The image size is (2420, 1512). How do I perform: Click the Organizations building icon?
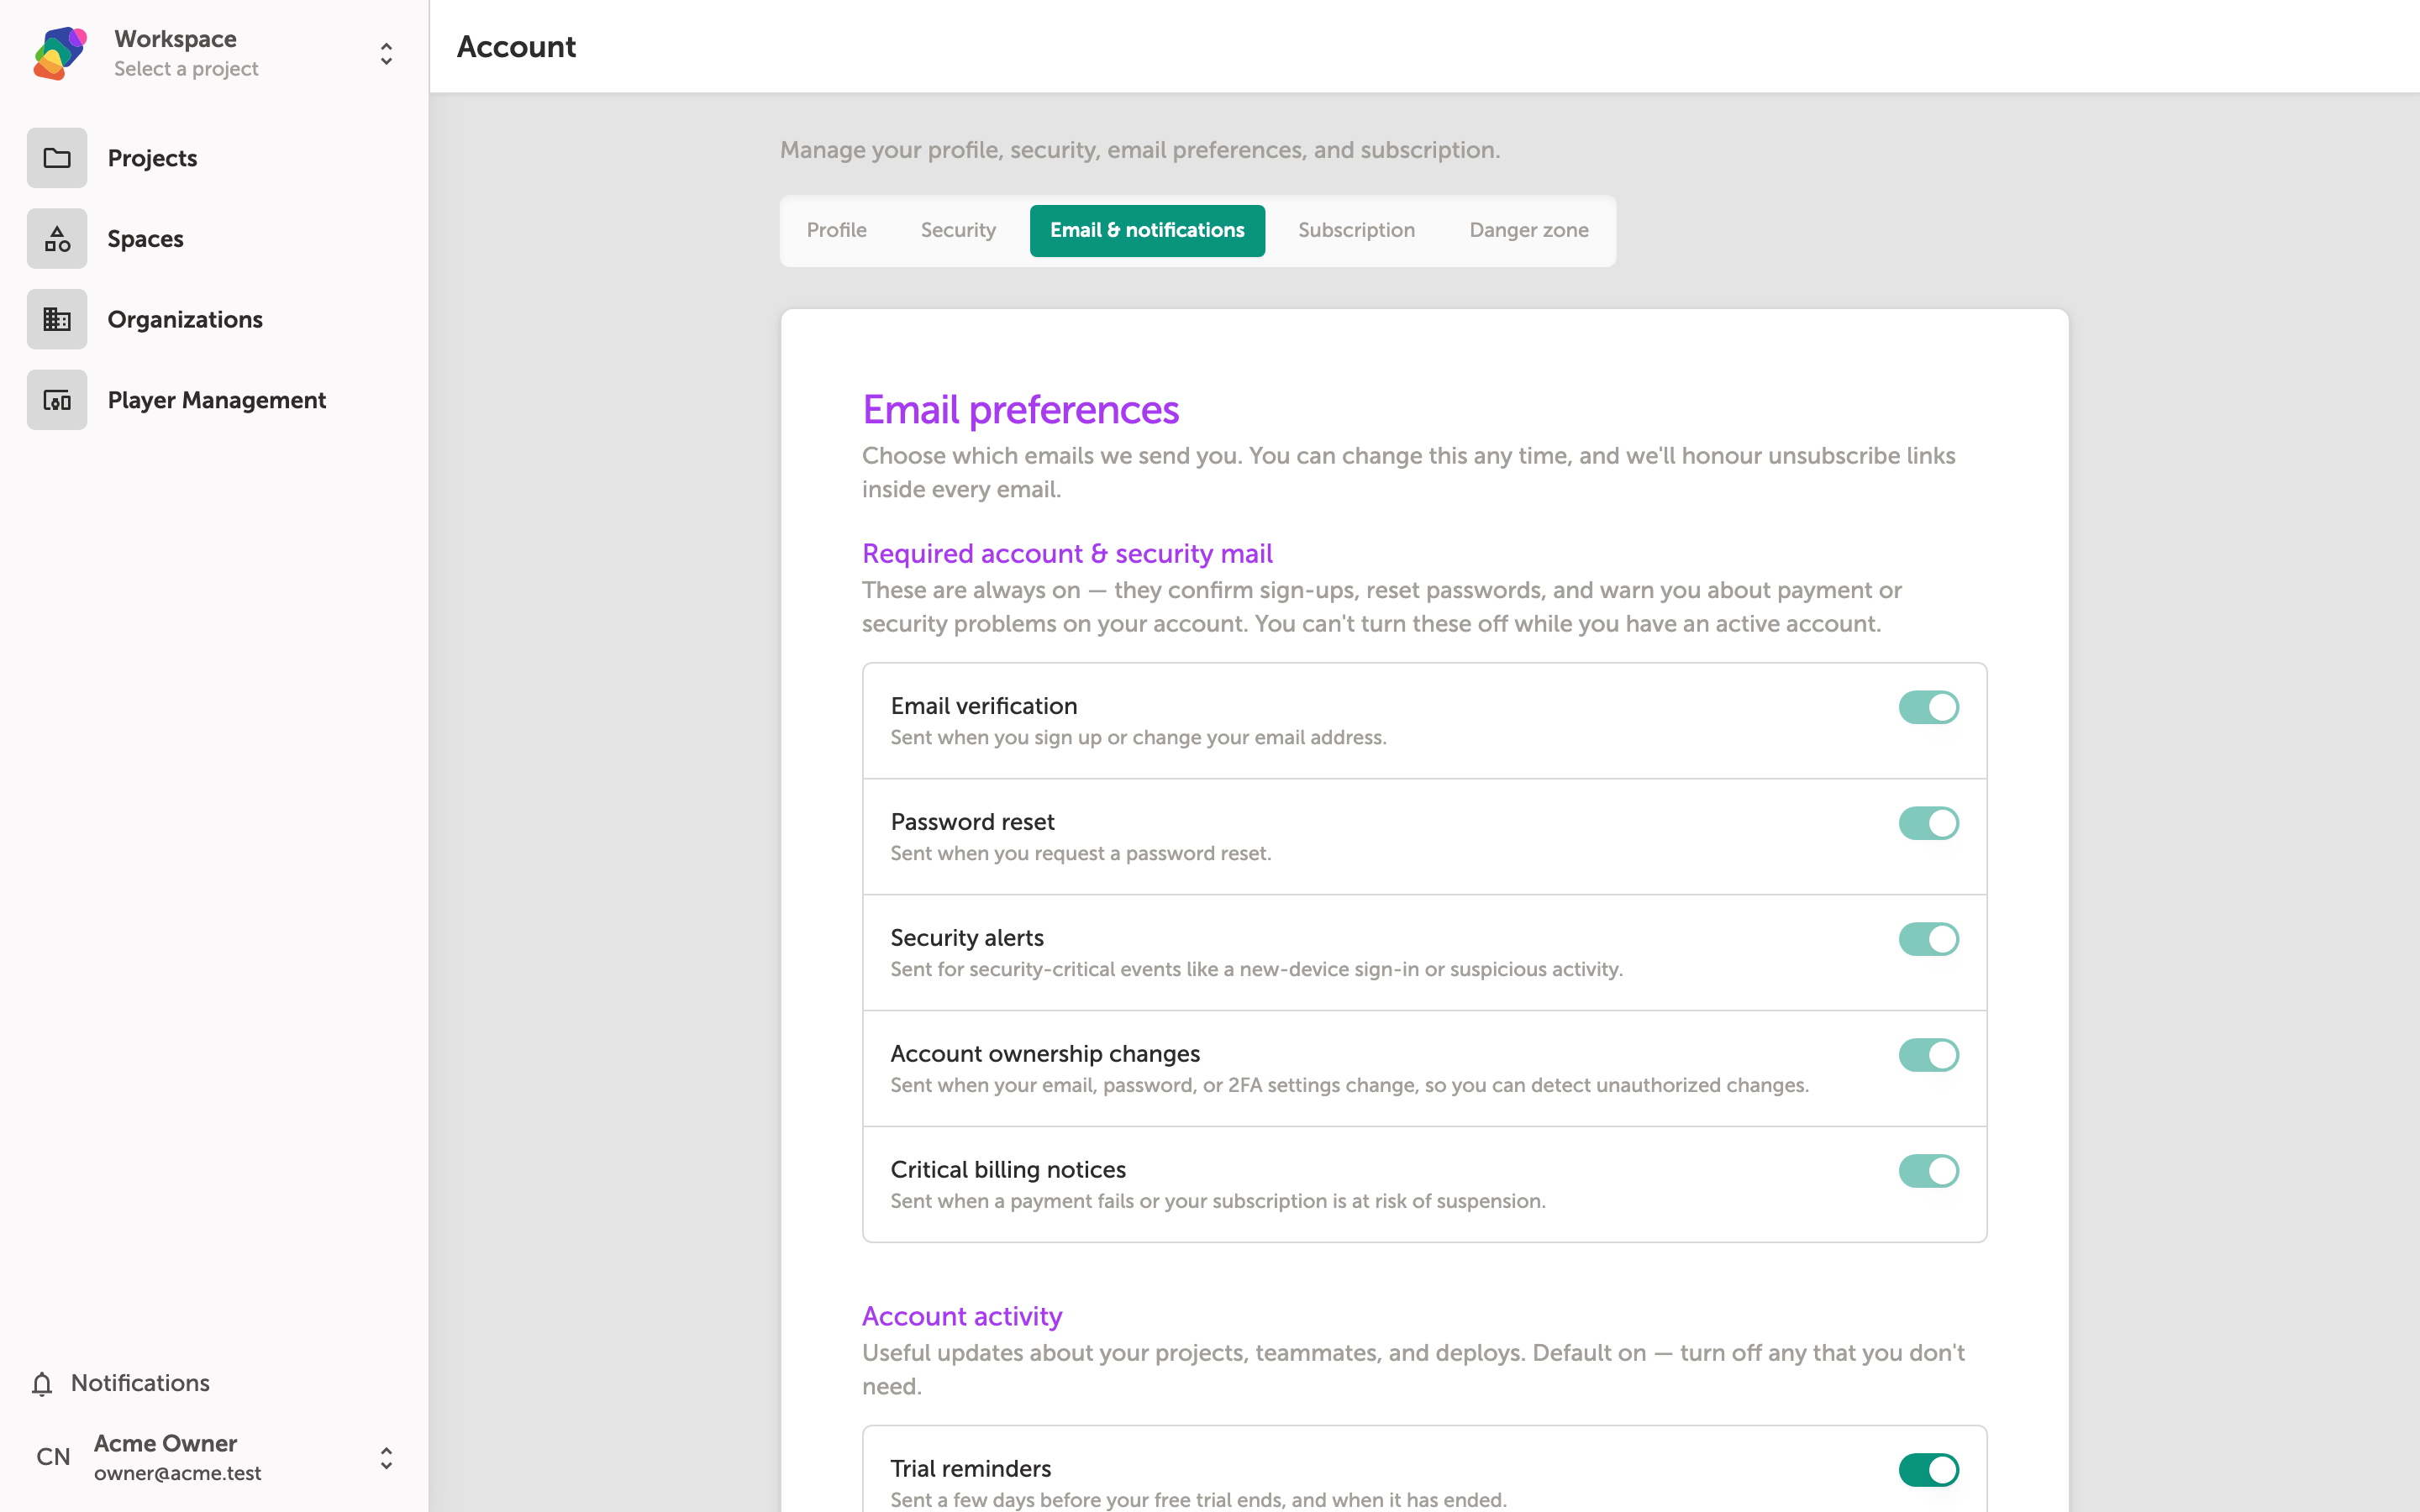tap(57, 319)
